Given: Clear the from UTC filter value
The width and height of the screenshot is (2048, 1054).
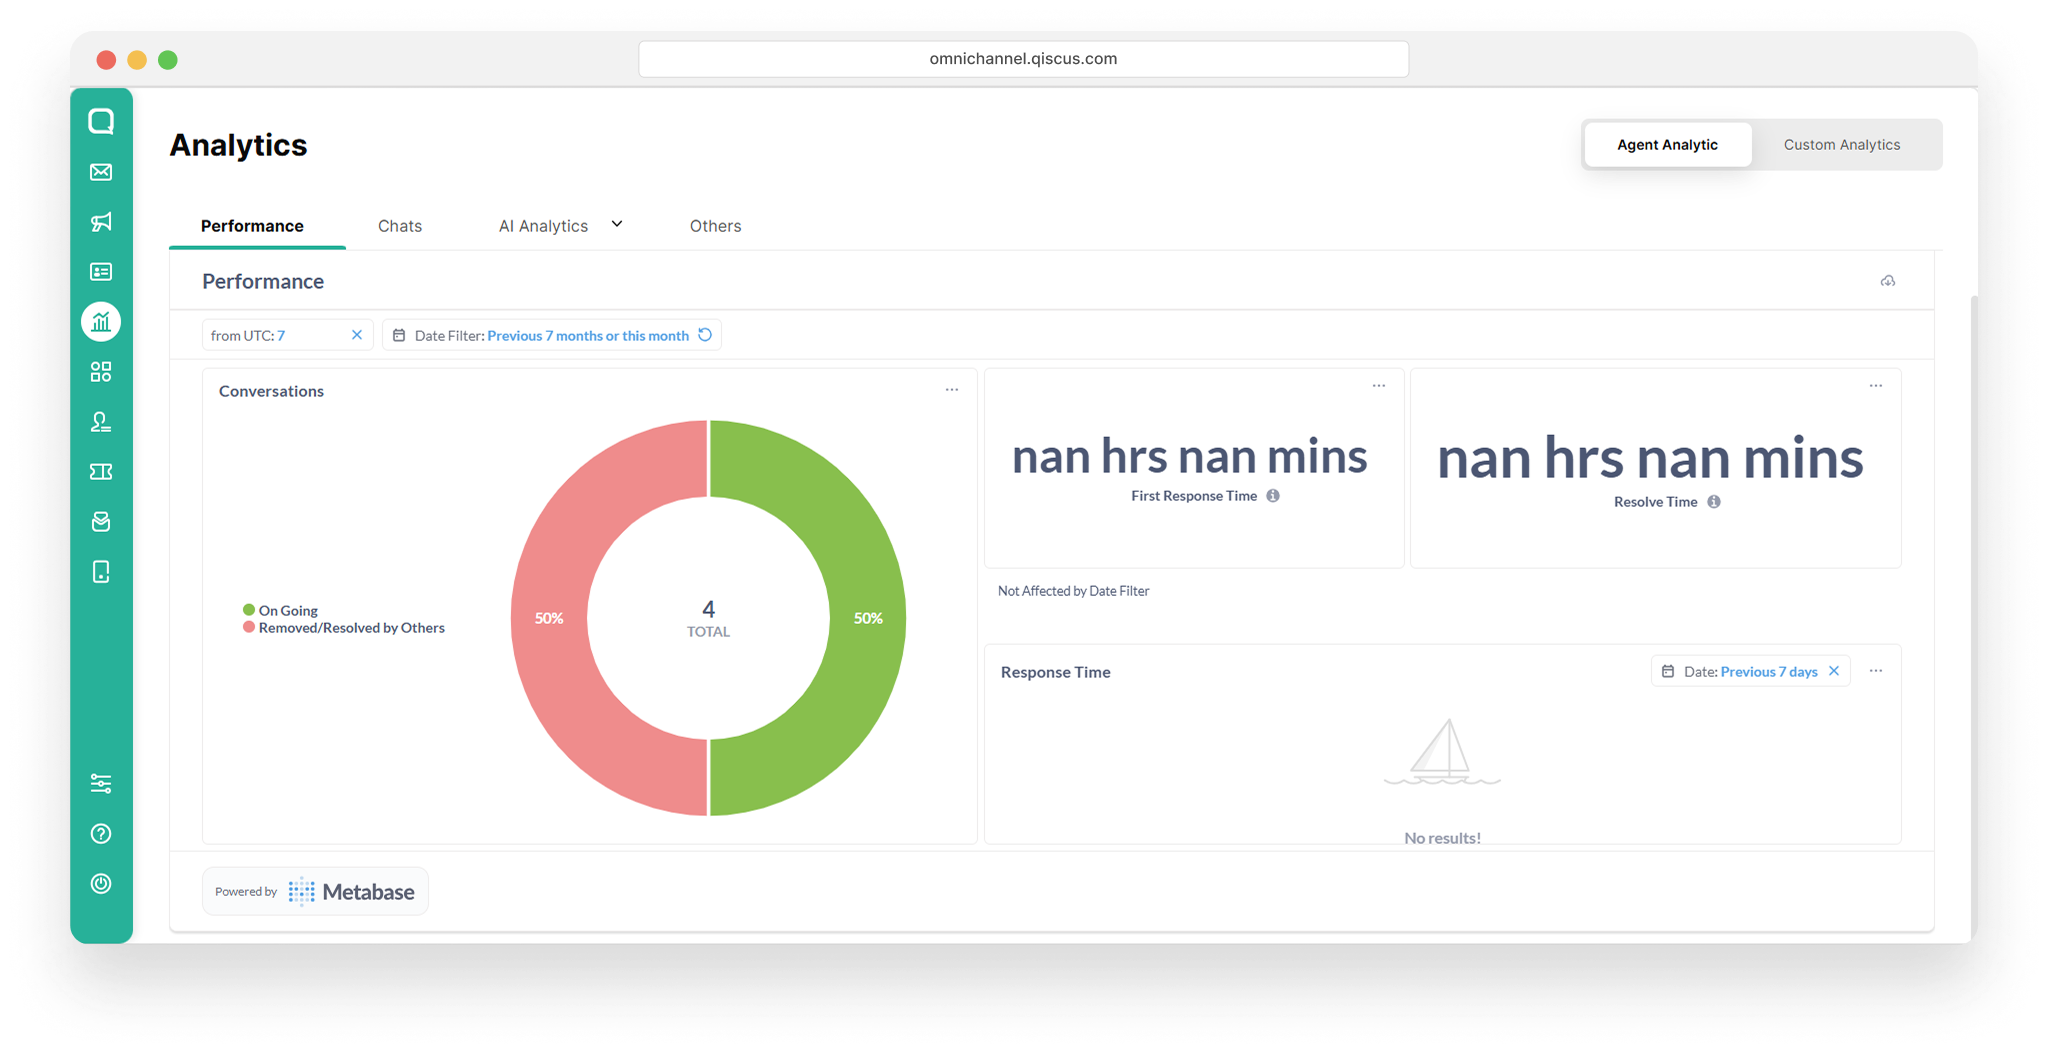Looking at the screenshot, I should pyautogui.click(x=357, y=335).
